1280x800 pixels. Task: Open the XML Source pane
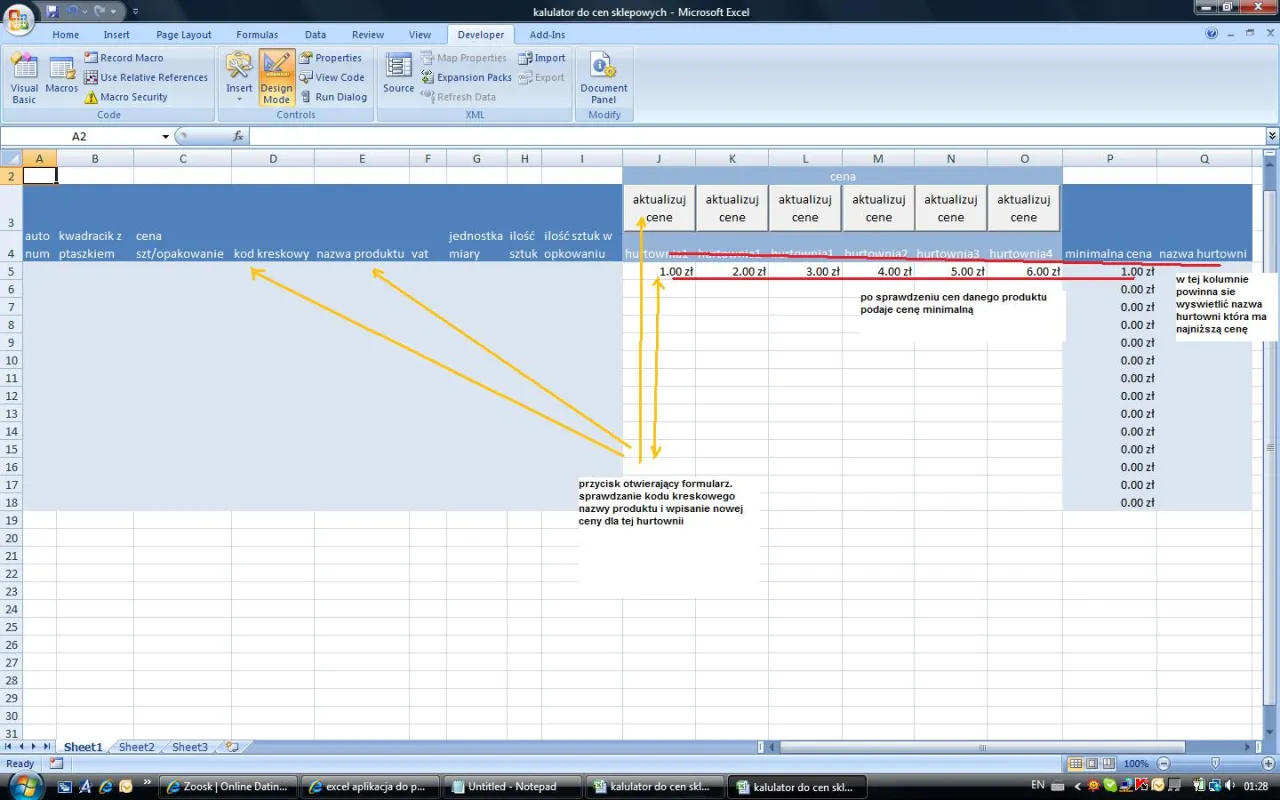tap(398, 76)
